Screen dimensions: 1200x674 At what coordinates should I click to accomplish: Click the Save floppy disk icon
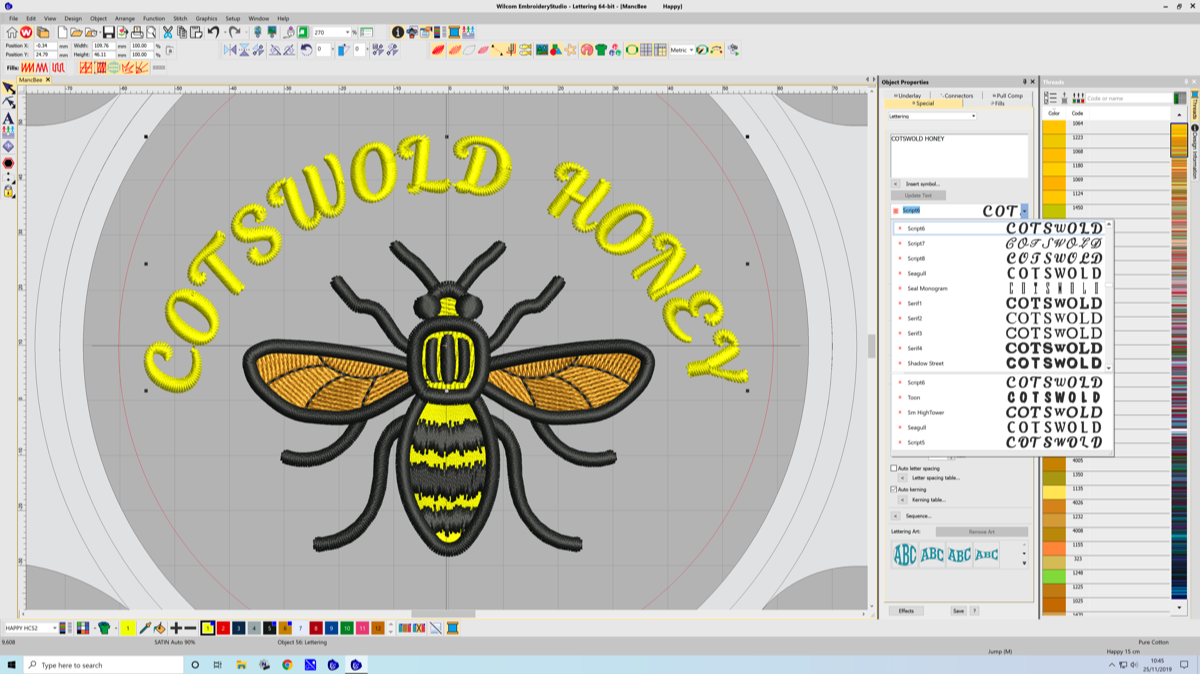tap(108, 32)
